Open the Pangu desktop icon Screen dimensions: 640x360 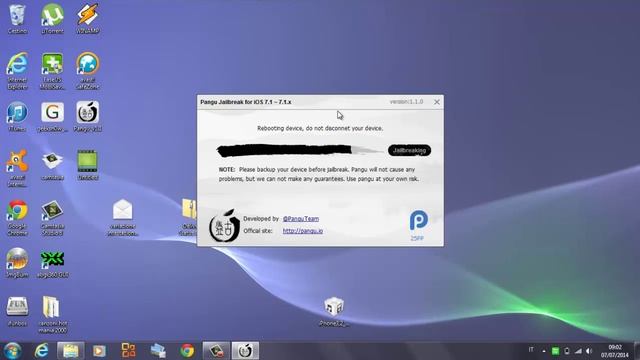87,117
